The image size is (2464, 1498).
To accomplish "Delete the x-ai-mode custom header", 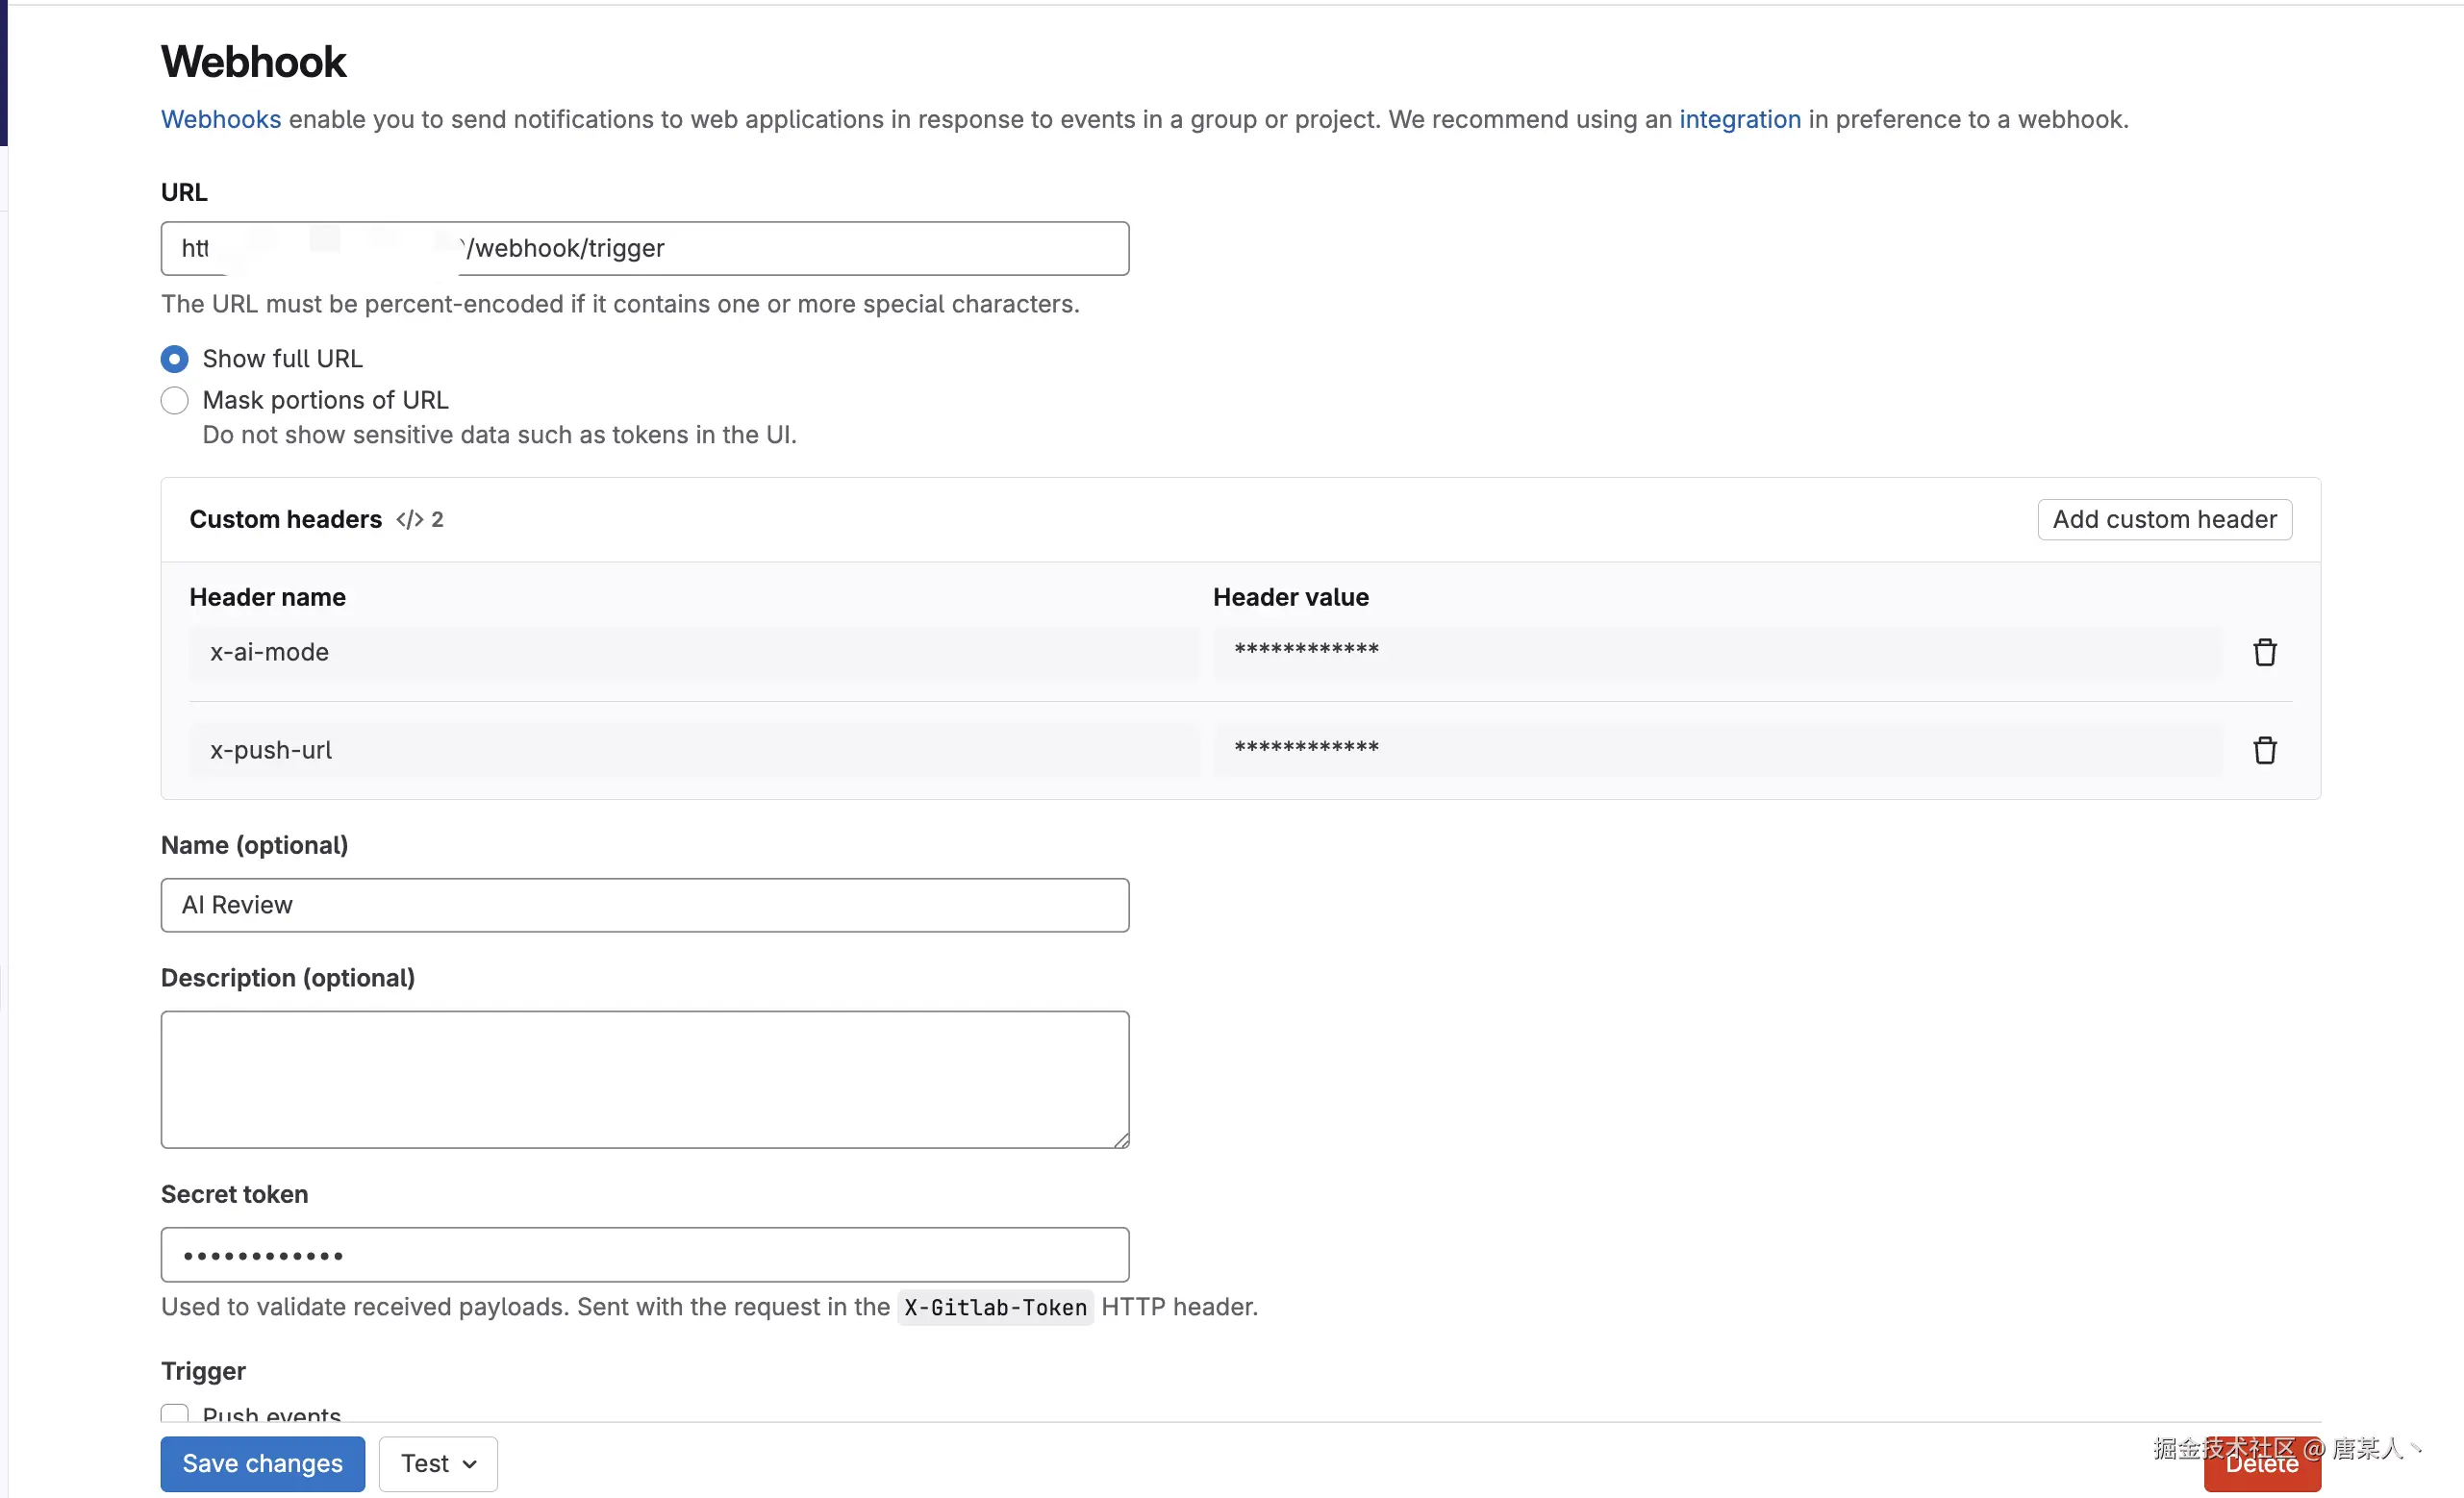I will tap(2264, 652).
